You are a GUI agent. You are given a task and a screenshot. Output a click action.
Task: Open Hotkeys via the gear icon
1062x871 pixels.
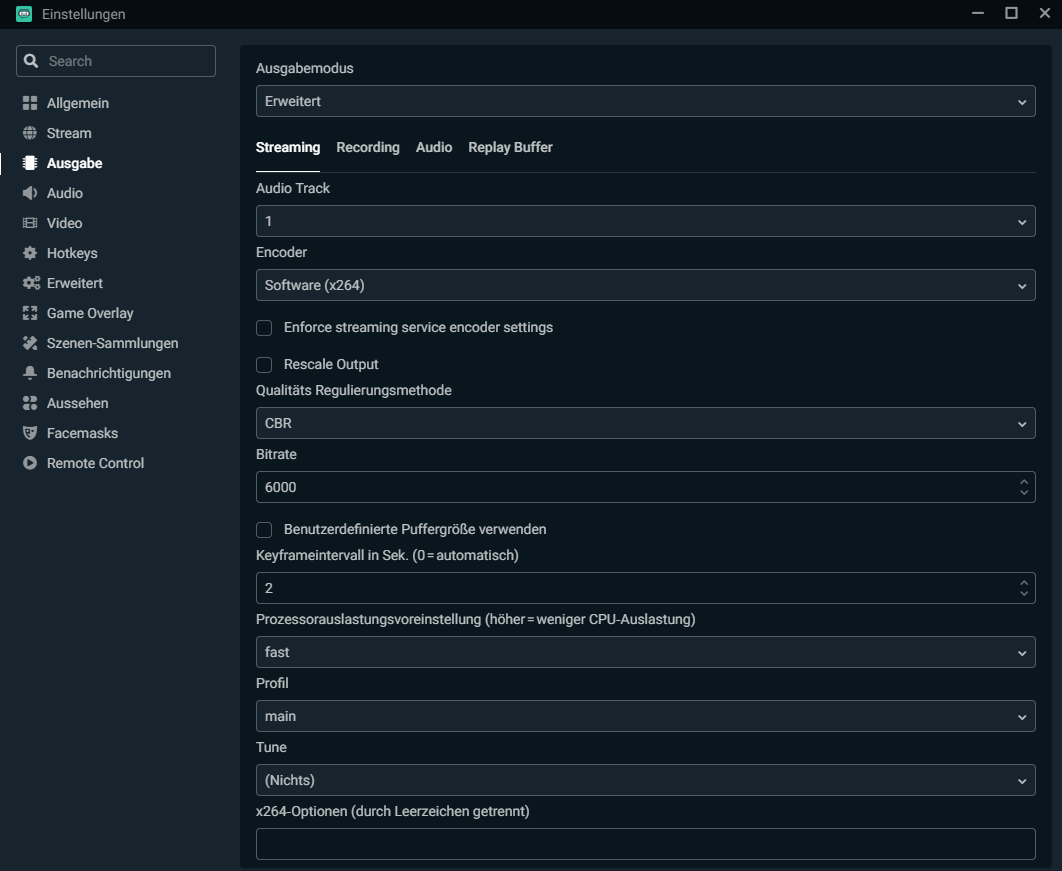coord(30,253)
